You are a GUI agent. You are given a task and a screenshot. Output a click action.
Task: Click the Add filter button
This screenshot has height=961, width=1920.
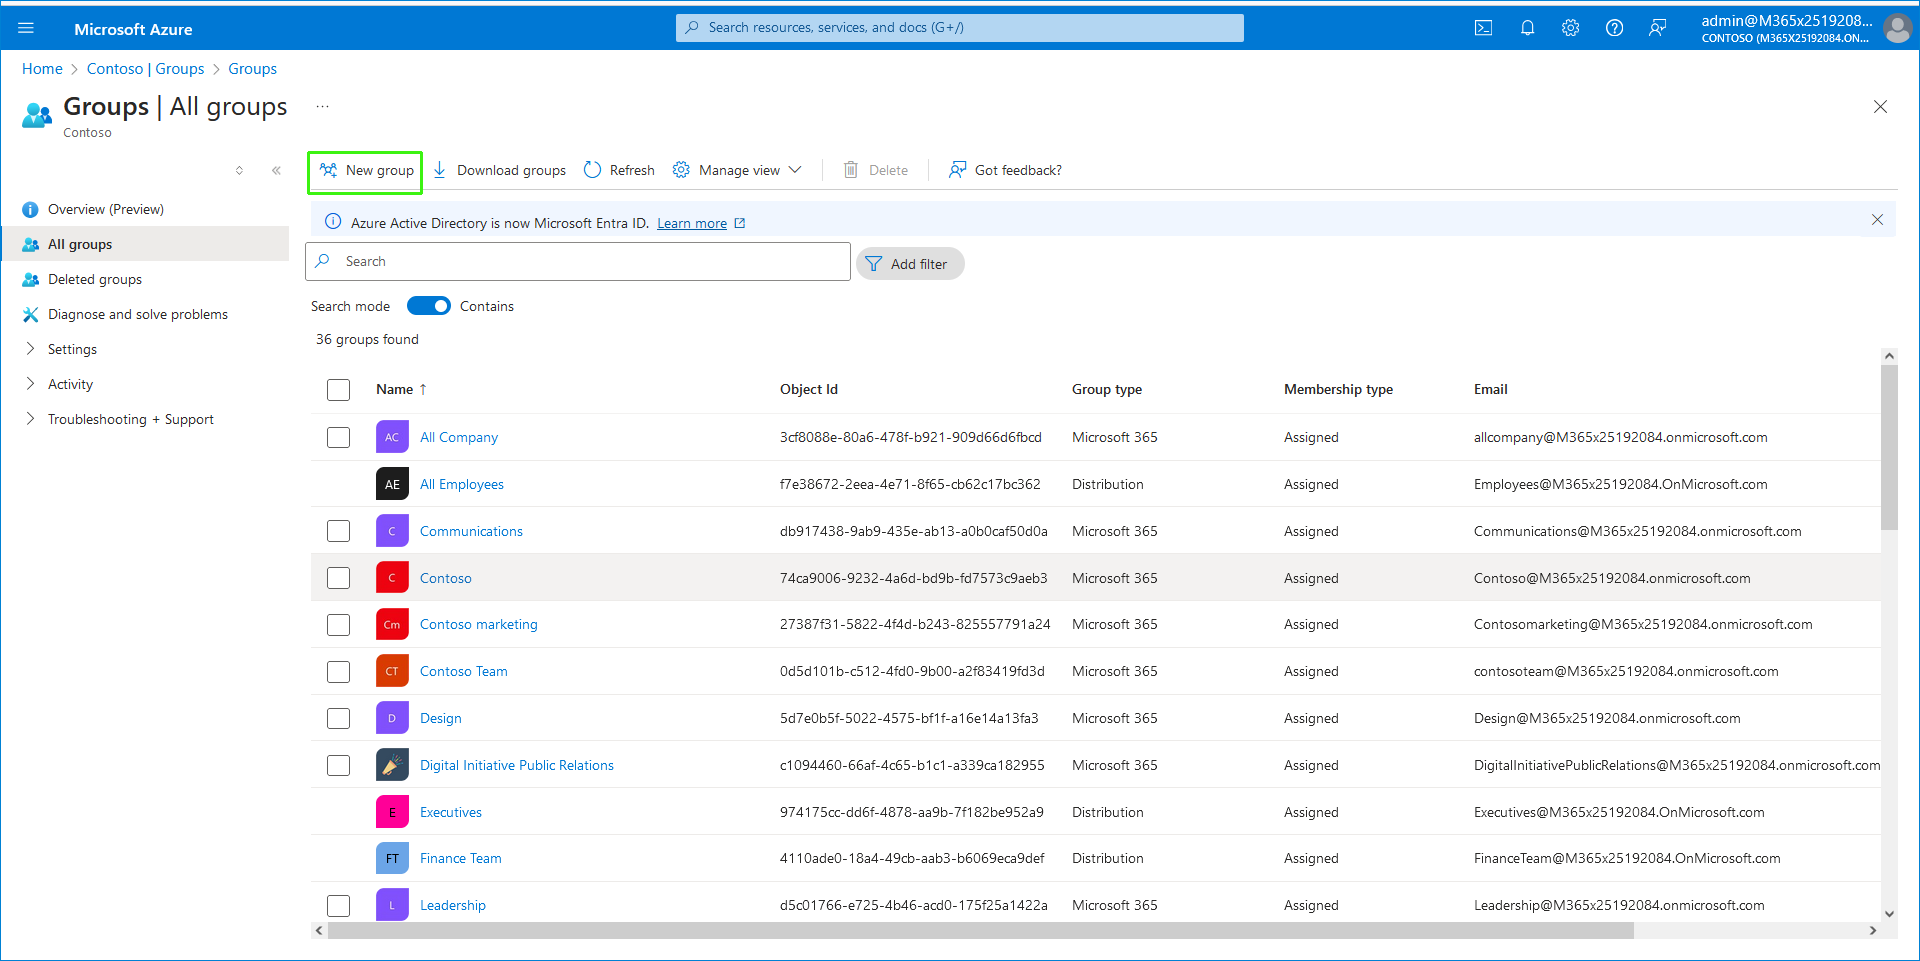coord(909,264)
